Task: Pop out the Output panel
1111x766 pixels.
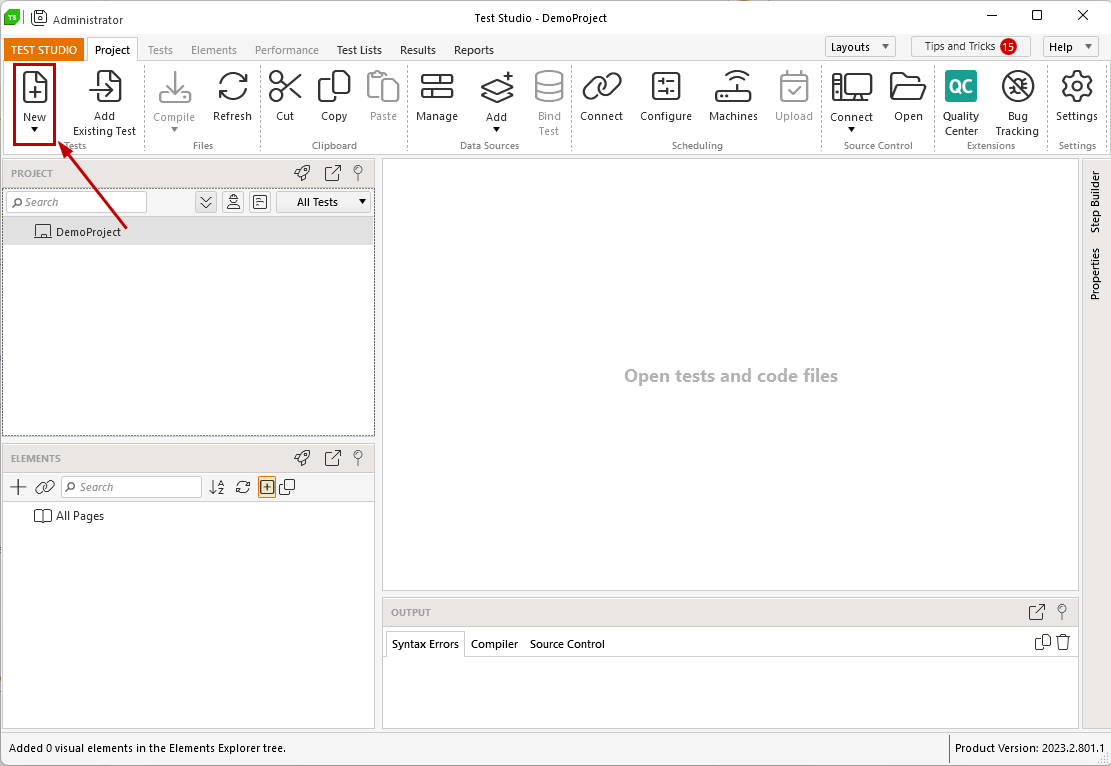Action: [x=1037, y=612]
